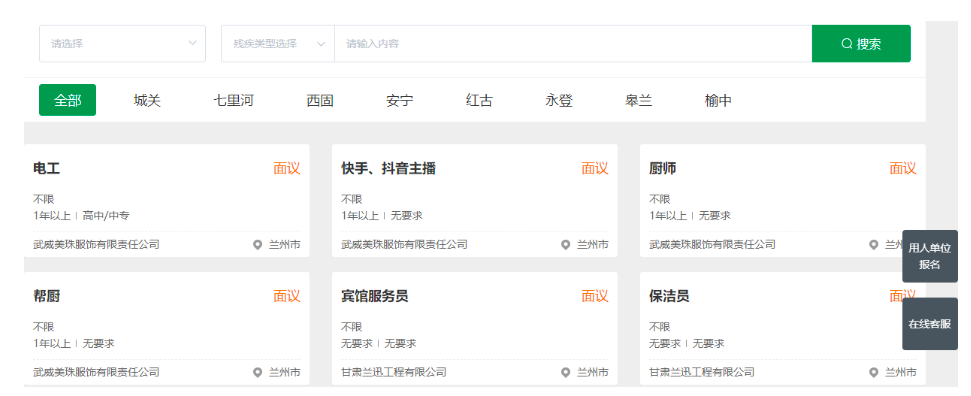Click the location pin icon in 厨师 card
This screenshot has width=971, height=396.
tap(873, 245)
